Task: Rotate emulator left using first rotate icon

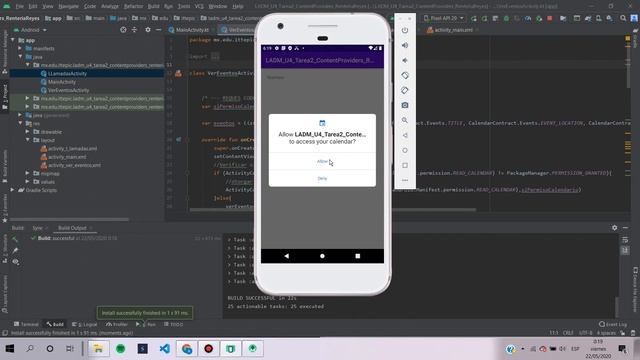Action: coord(404,76)
